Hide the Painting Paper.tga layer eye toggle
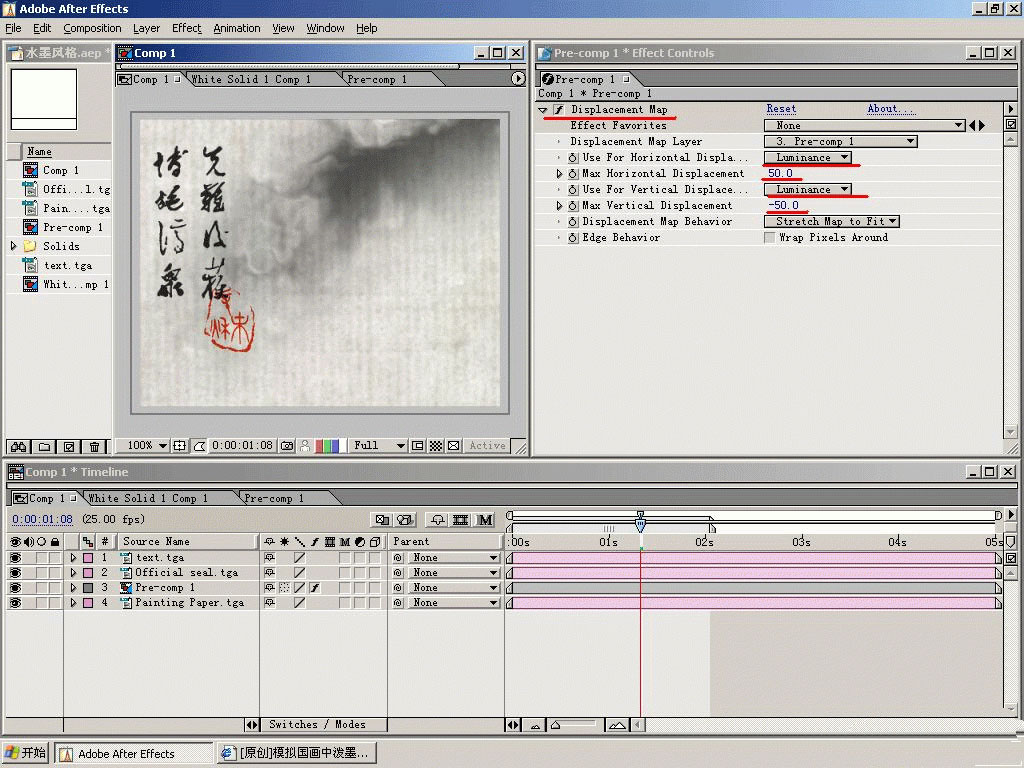This screenshot has width=1024, height=768. (15, 603)
